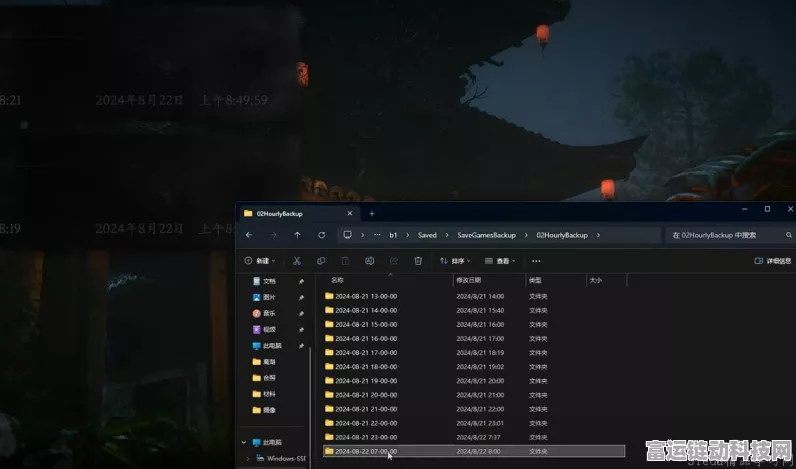
Task: Click the pin icon beside 文档
Action: [301, 281]
